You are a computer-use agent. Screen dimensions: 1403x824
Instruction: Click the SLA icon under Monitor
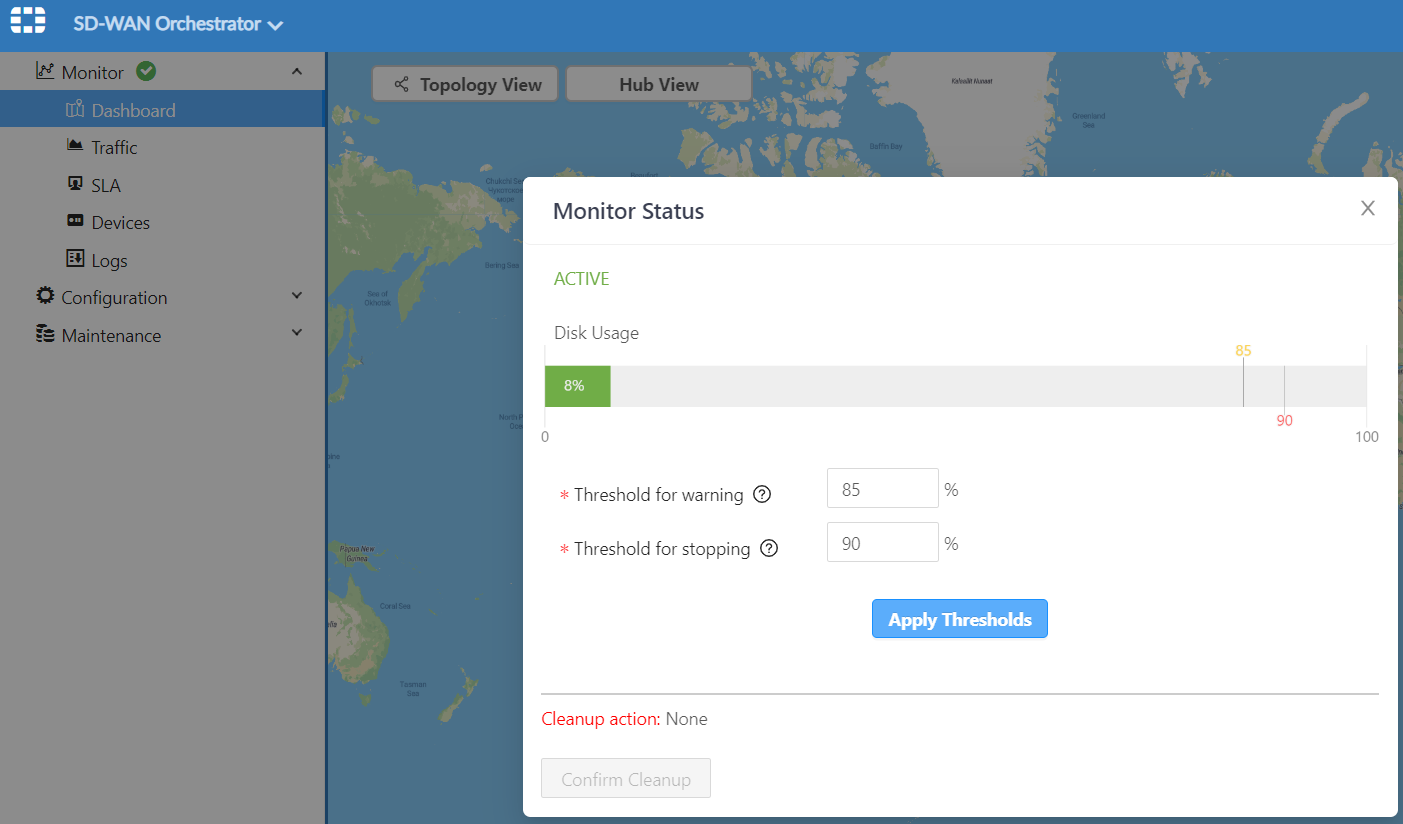pyautogui.click(x=74, y=184)
